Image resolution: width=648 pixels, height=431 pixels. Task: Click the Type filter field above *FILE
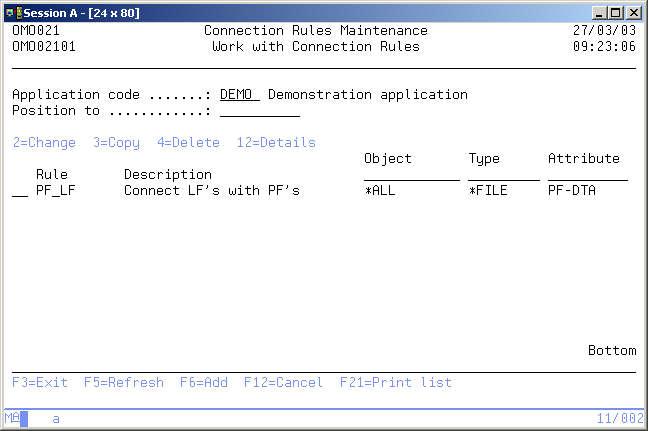click(503, 175)
